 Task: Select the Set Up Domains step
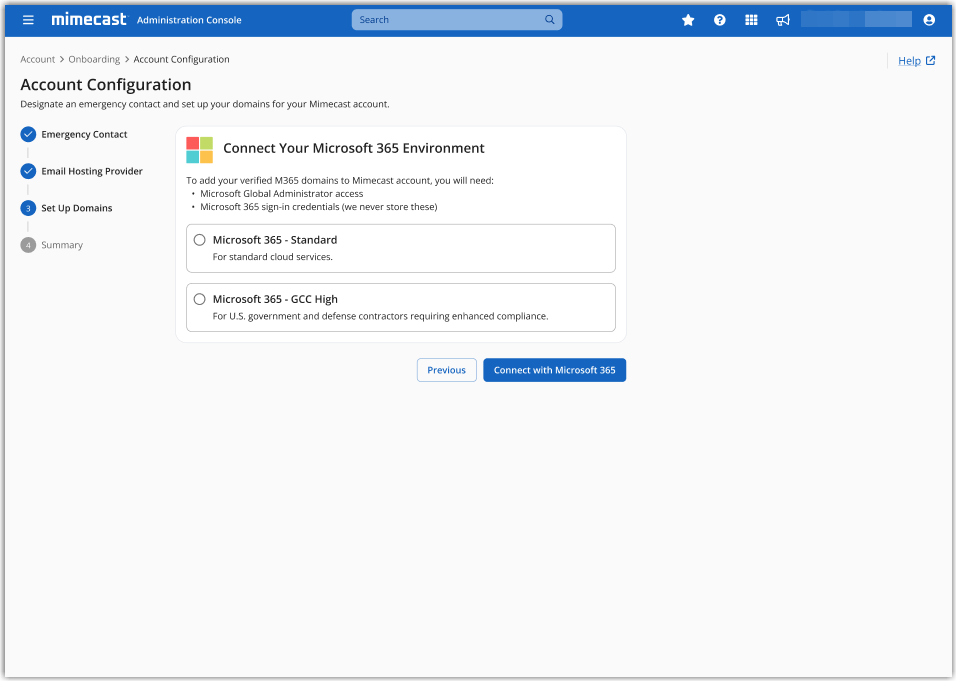click(x=76, y=208)
